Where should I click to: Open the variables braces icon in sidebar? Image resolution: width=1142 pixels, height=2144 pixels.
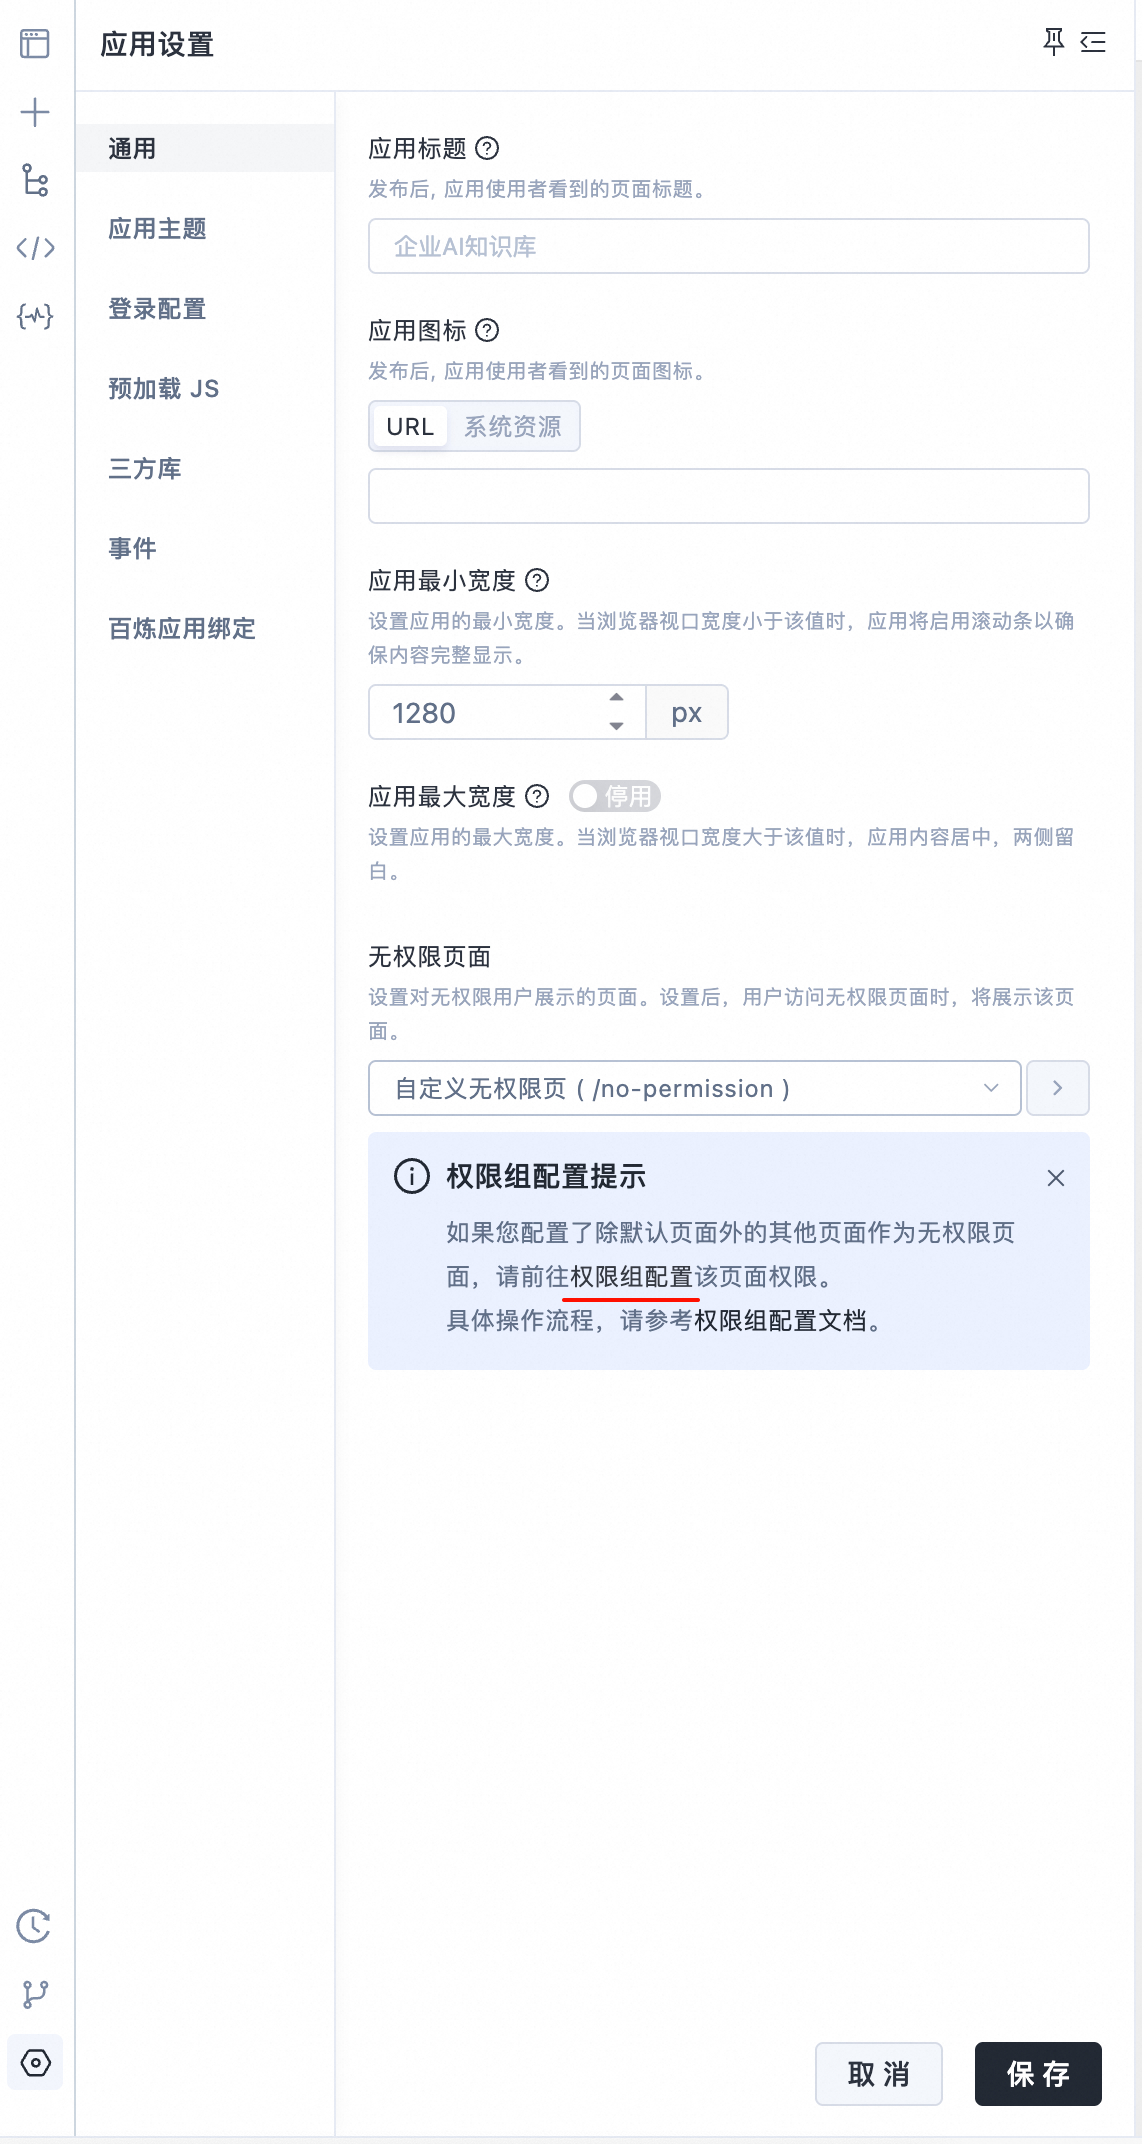[x=35, y=316]
